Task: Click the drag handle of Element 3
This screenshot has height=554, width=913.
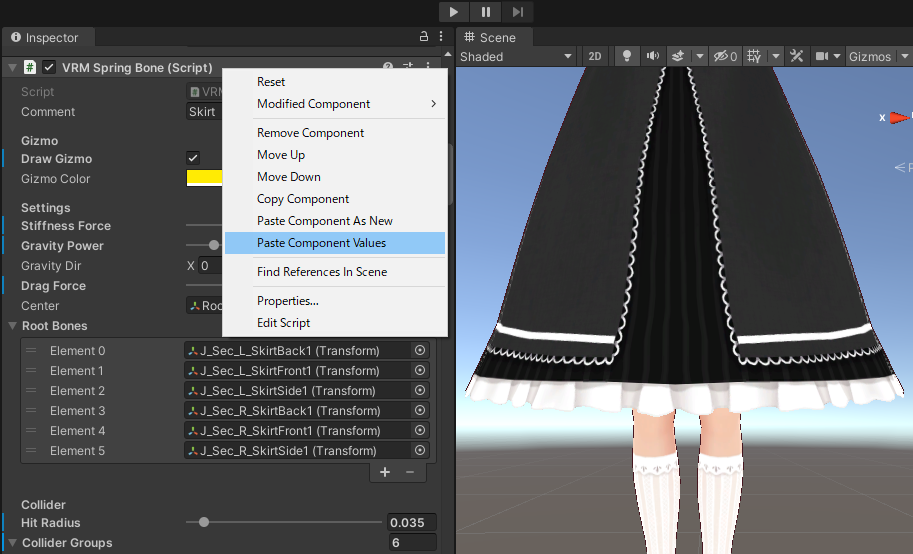Action: (x=31, y=411)
